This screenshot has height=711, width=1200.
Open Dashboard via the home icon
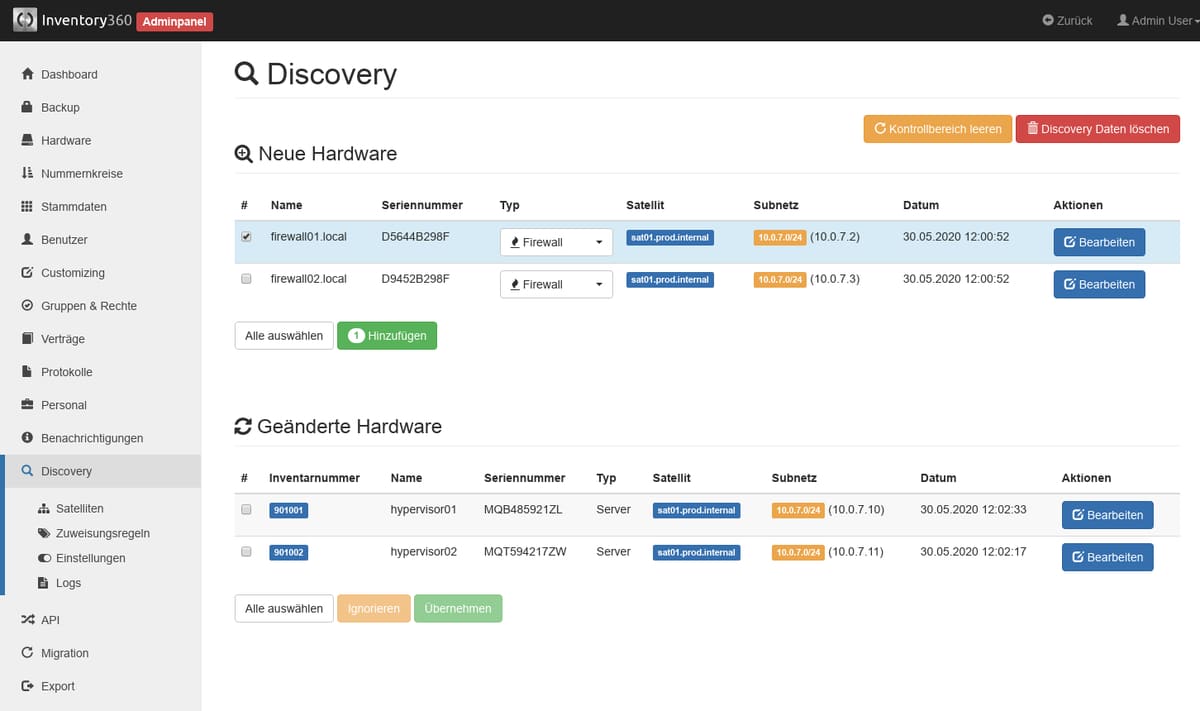click(28, 74)
